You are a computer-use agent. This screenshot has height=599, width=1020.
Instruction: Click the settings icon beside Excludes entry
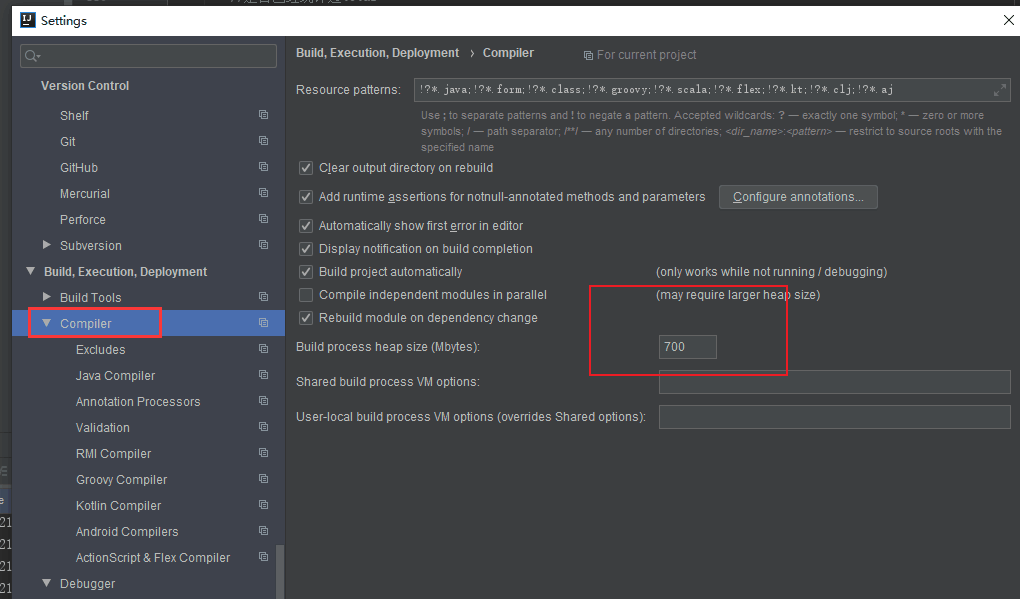pyautogui.click(x=263, y=349)
